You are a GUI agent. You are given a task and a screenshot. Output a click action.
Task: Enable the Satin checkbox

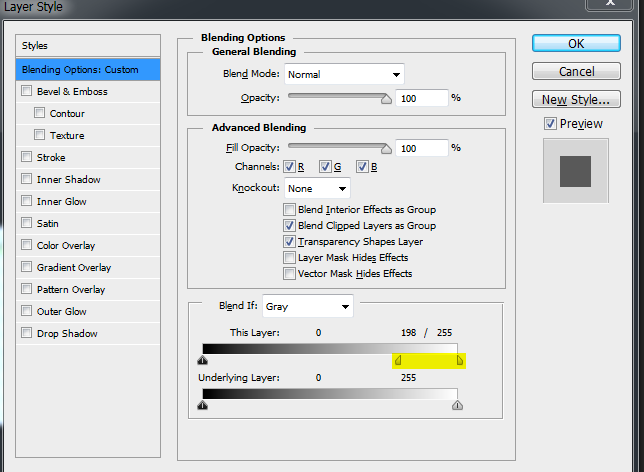pyautogui.click(x=27, y=223)
